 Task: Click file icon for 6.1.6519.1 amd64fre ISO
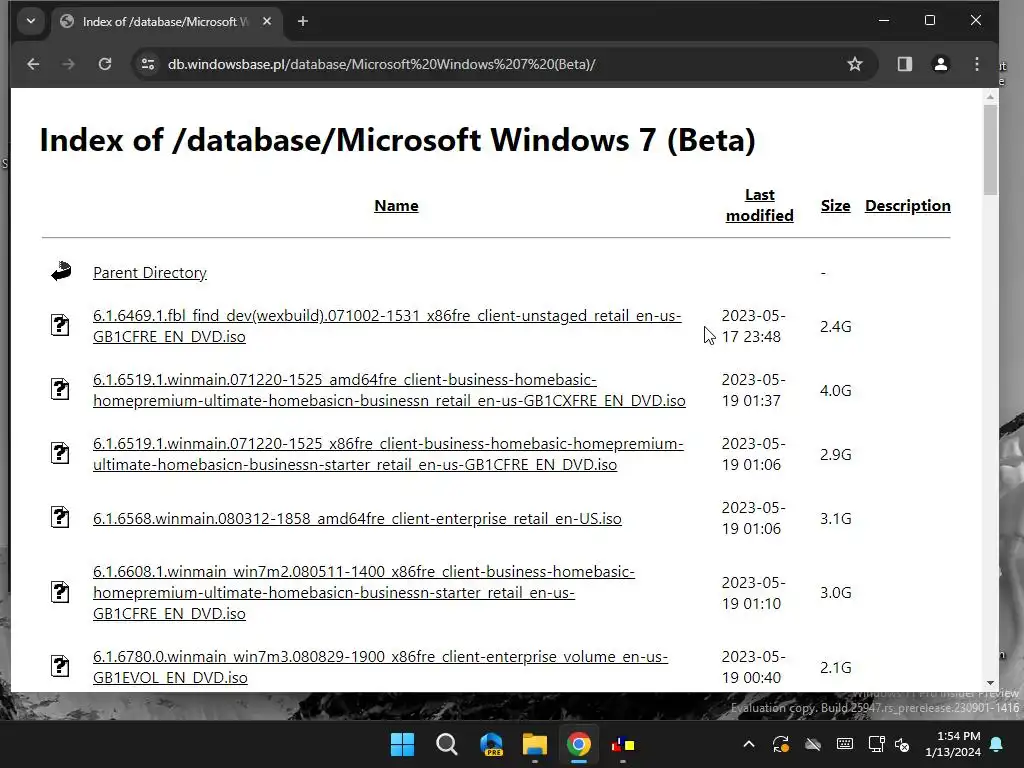click(60, 389)
